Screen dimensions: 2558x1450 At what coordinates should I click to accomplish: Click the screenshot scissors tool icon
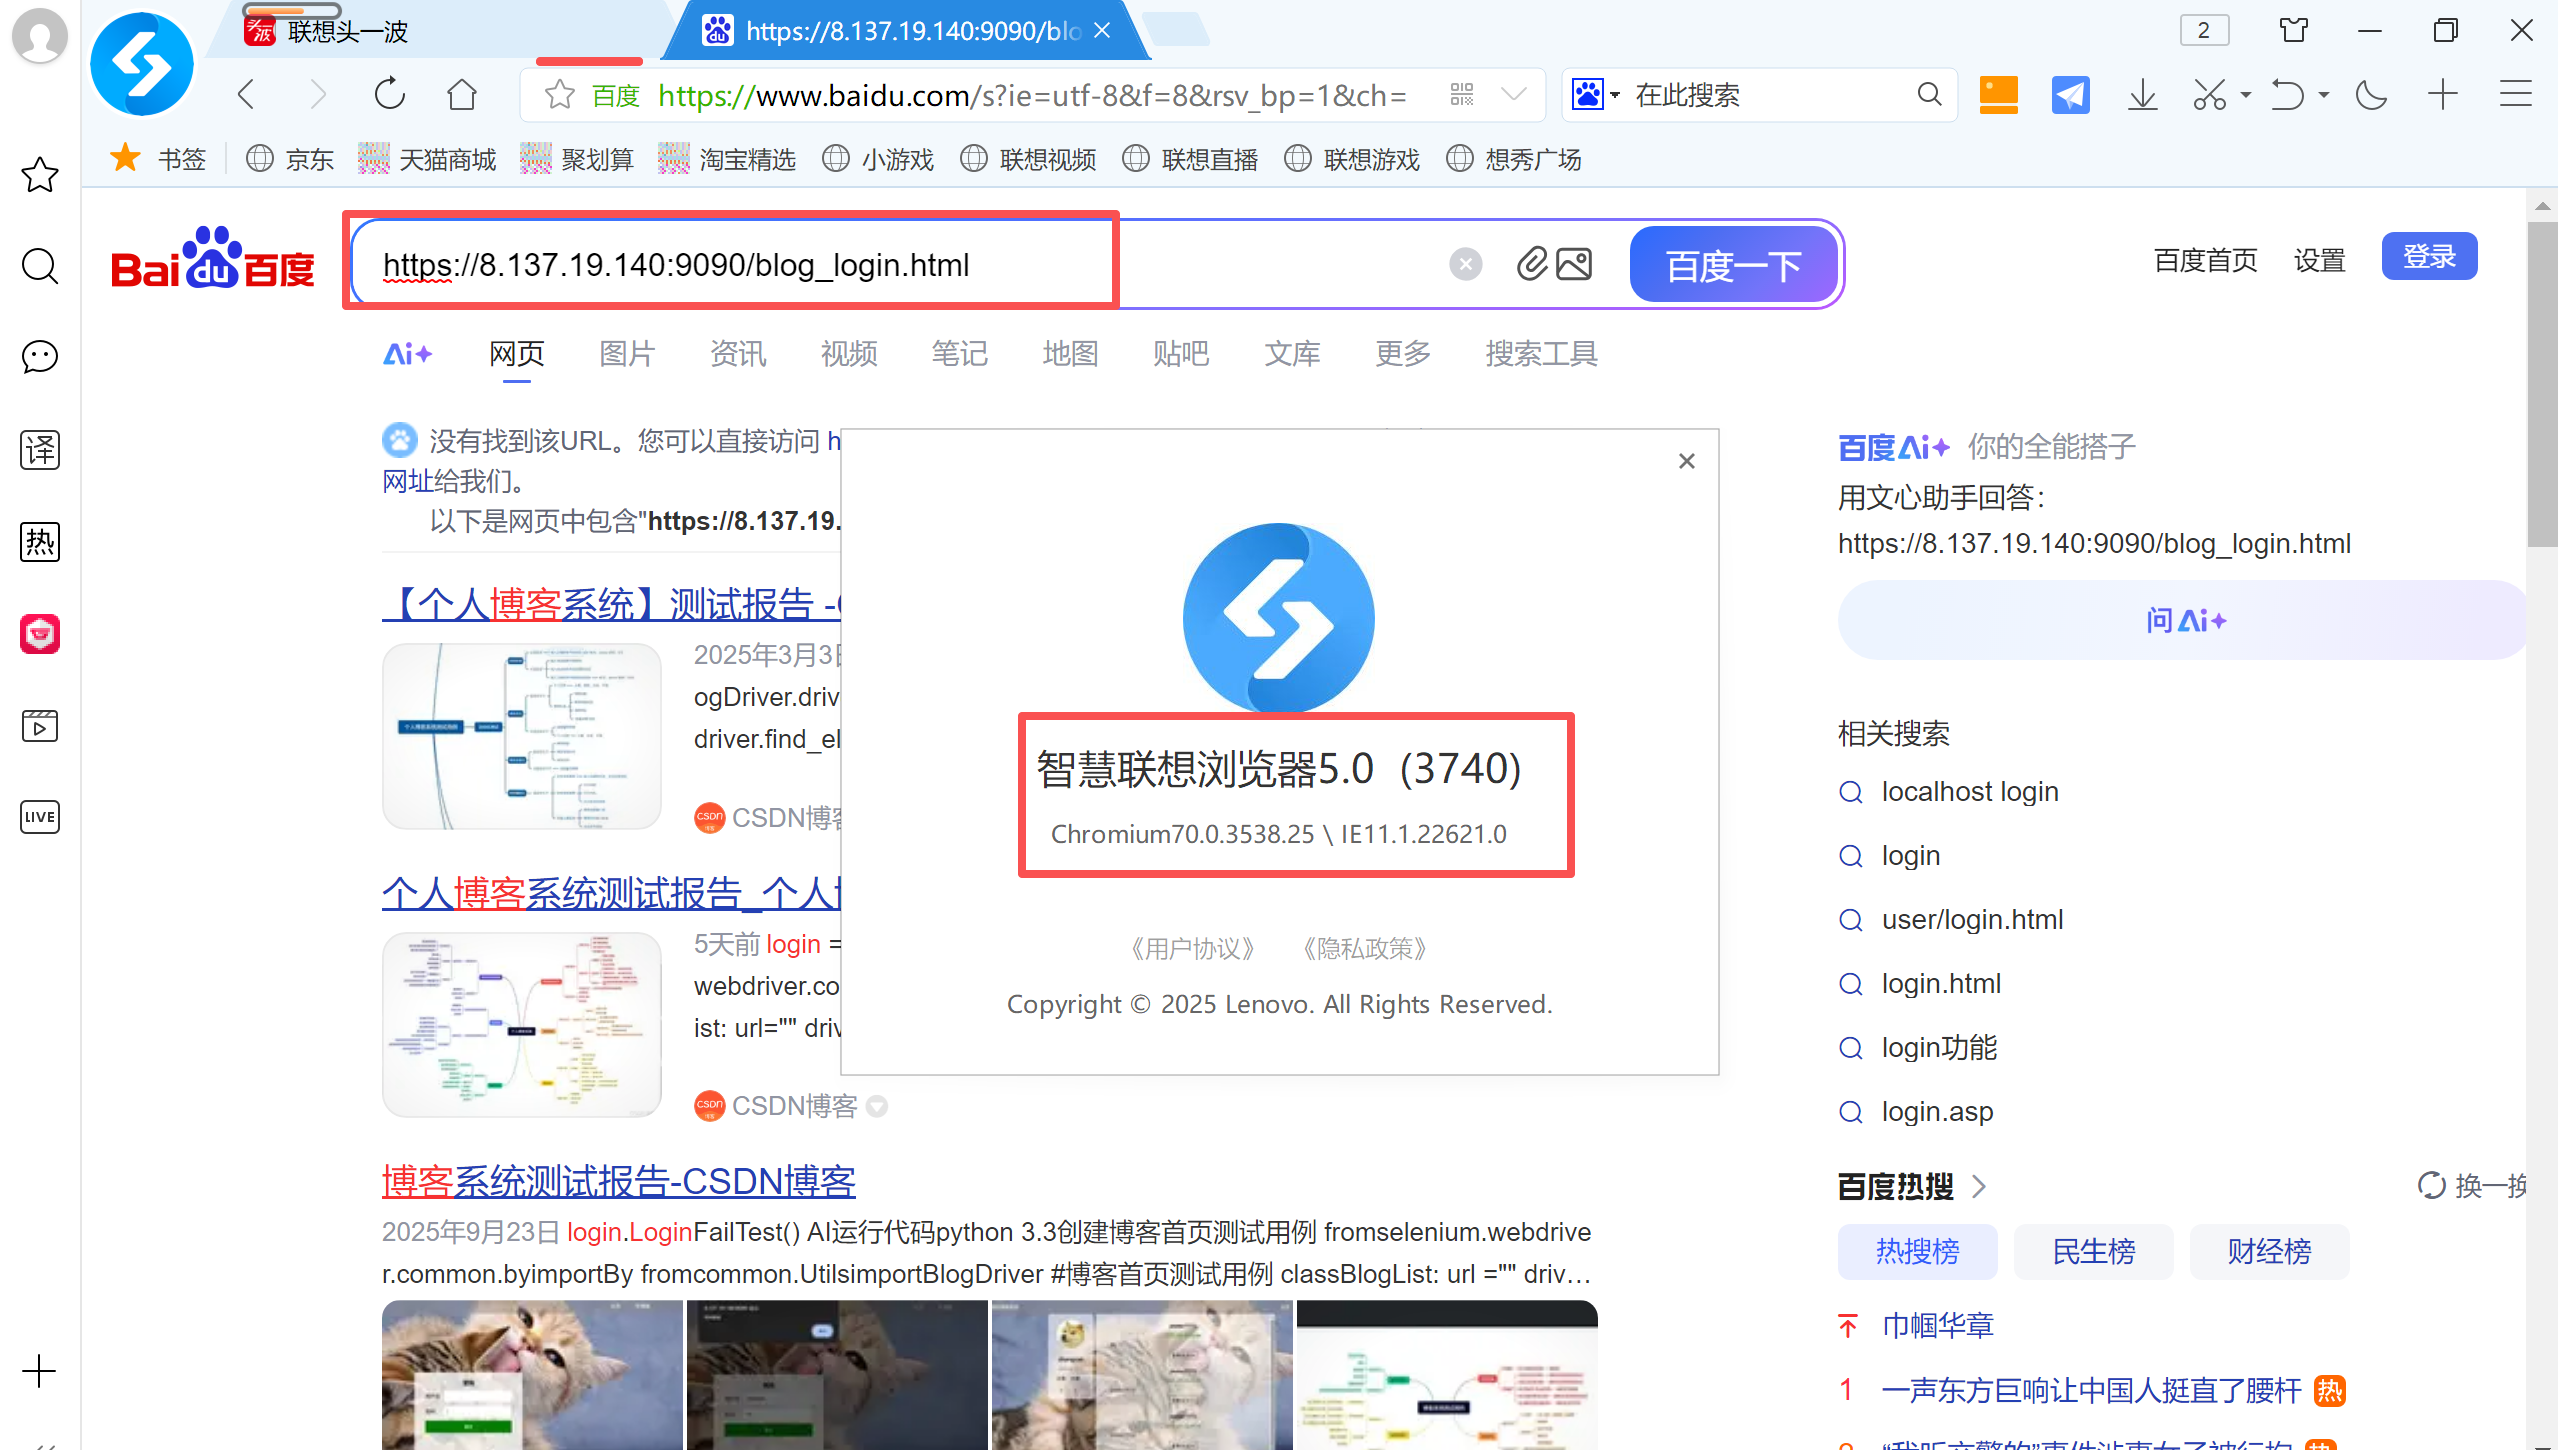coord(2209,95)
